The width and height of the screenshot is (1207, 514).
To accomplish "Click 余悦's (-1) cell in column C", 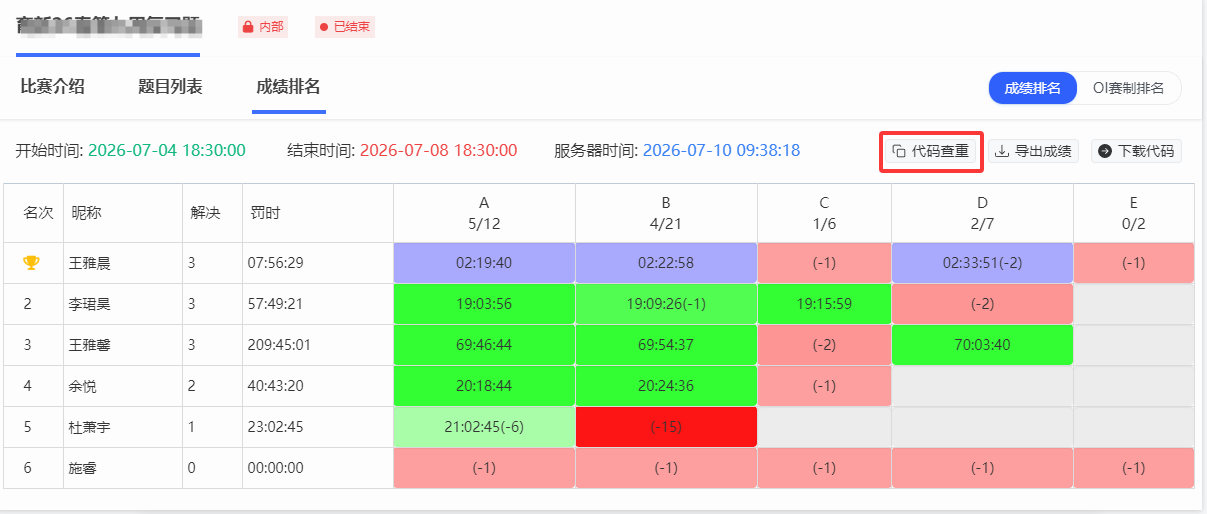I will 824,386.
